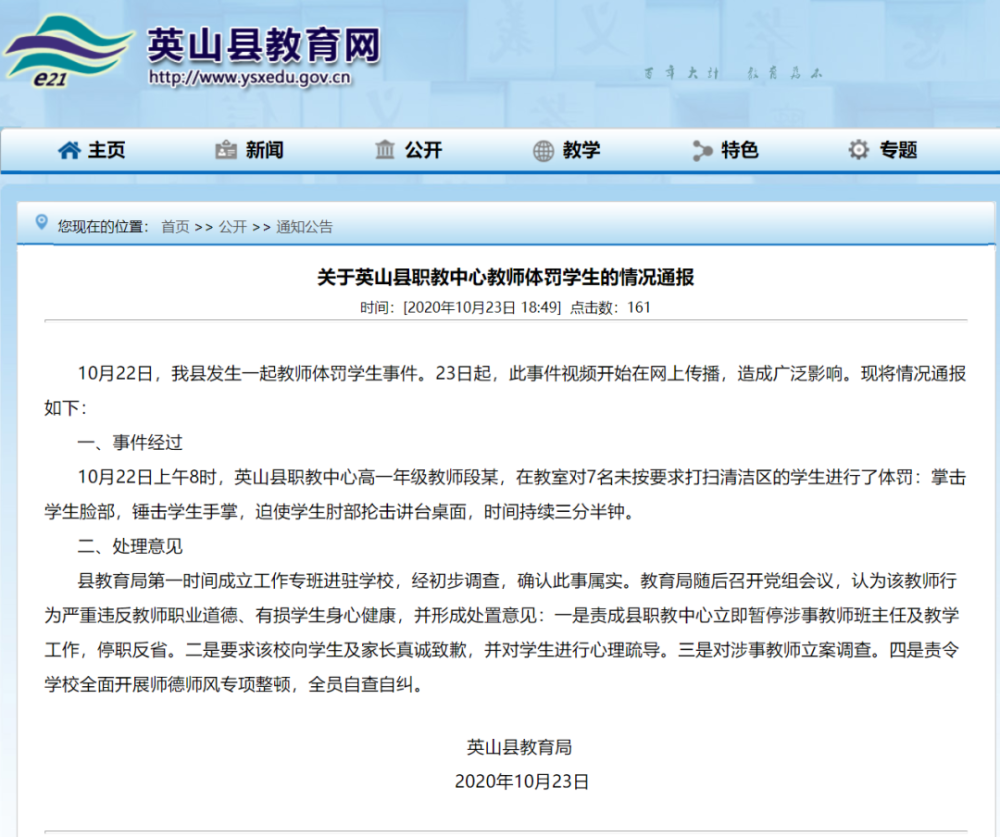Click the building icon beside 公开
The height and width of the screenshot is (837, 1000).
pos(385,150)
